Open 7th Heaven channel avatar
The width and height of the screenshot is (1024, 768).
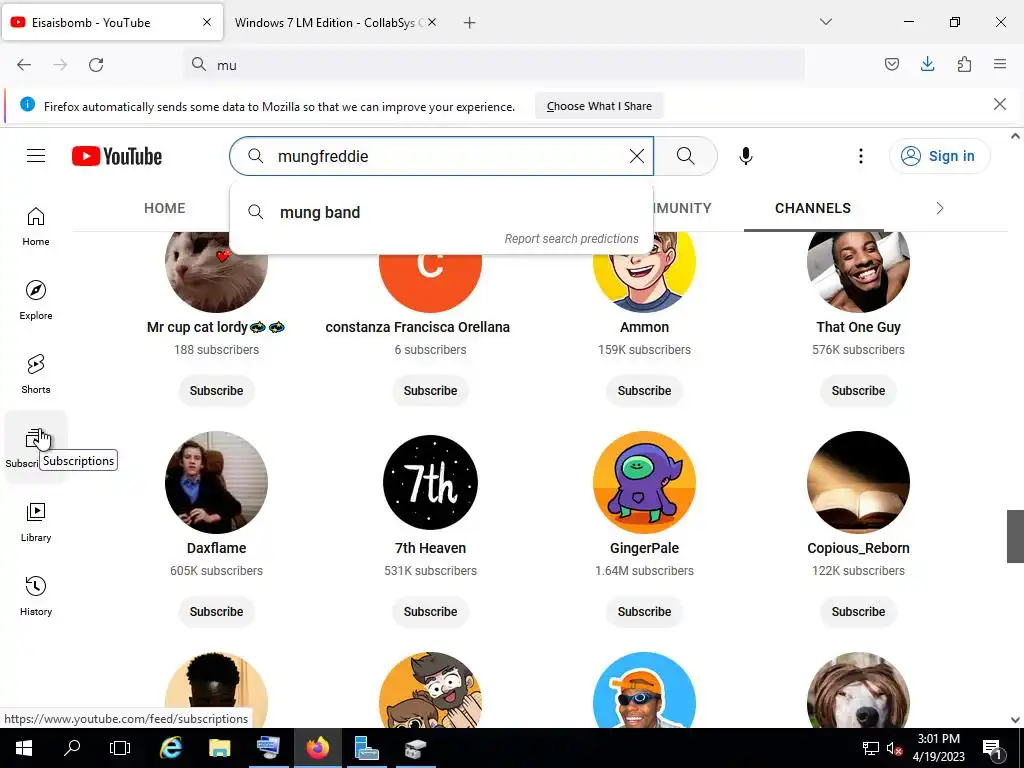click(430, 482)
